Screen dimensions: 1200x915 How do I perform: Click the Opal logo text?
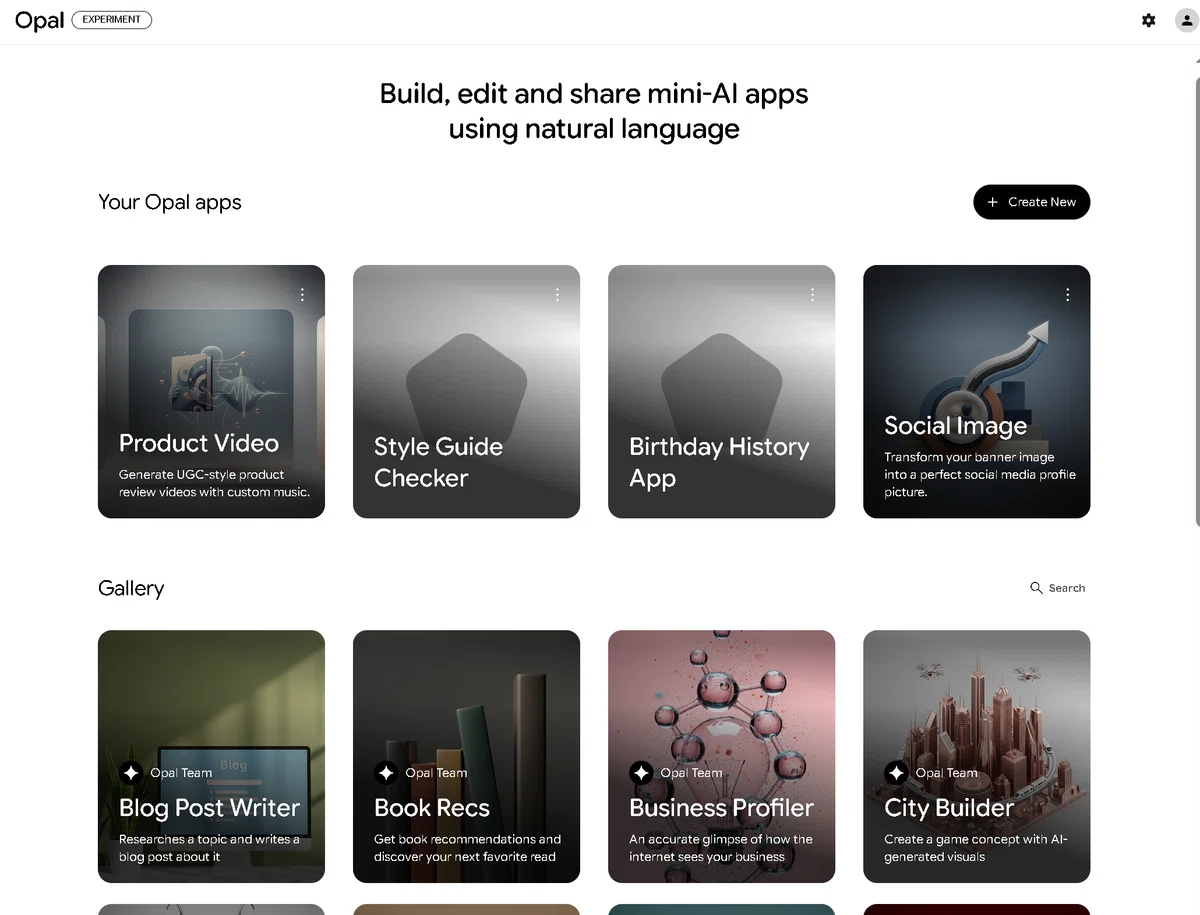(39, 20)
